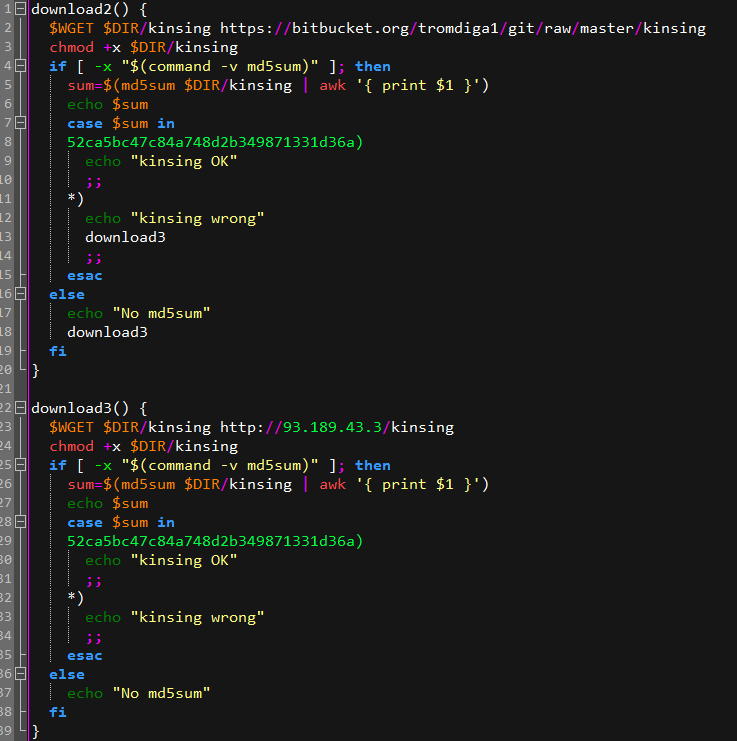Click the 'esac' keyword on line 15

point(85,276)
